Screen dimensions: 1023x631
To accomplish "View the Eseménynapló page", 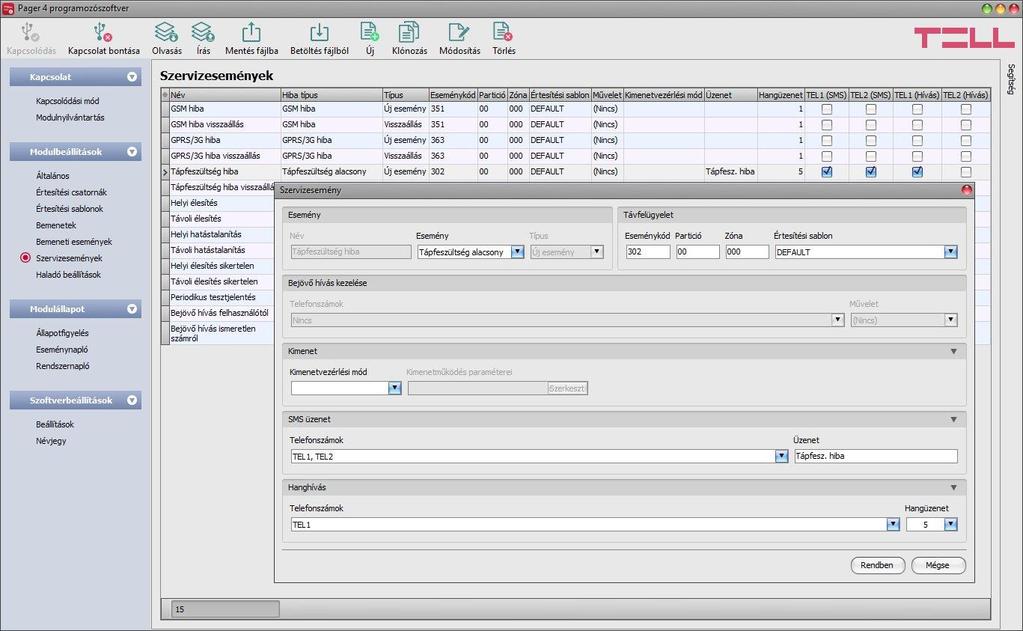I will pos(61,350).
